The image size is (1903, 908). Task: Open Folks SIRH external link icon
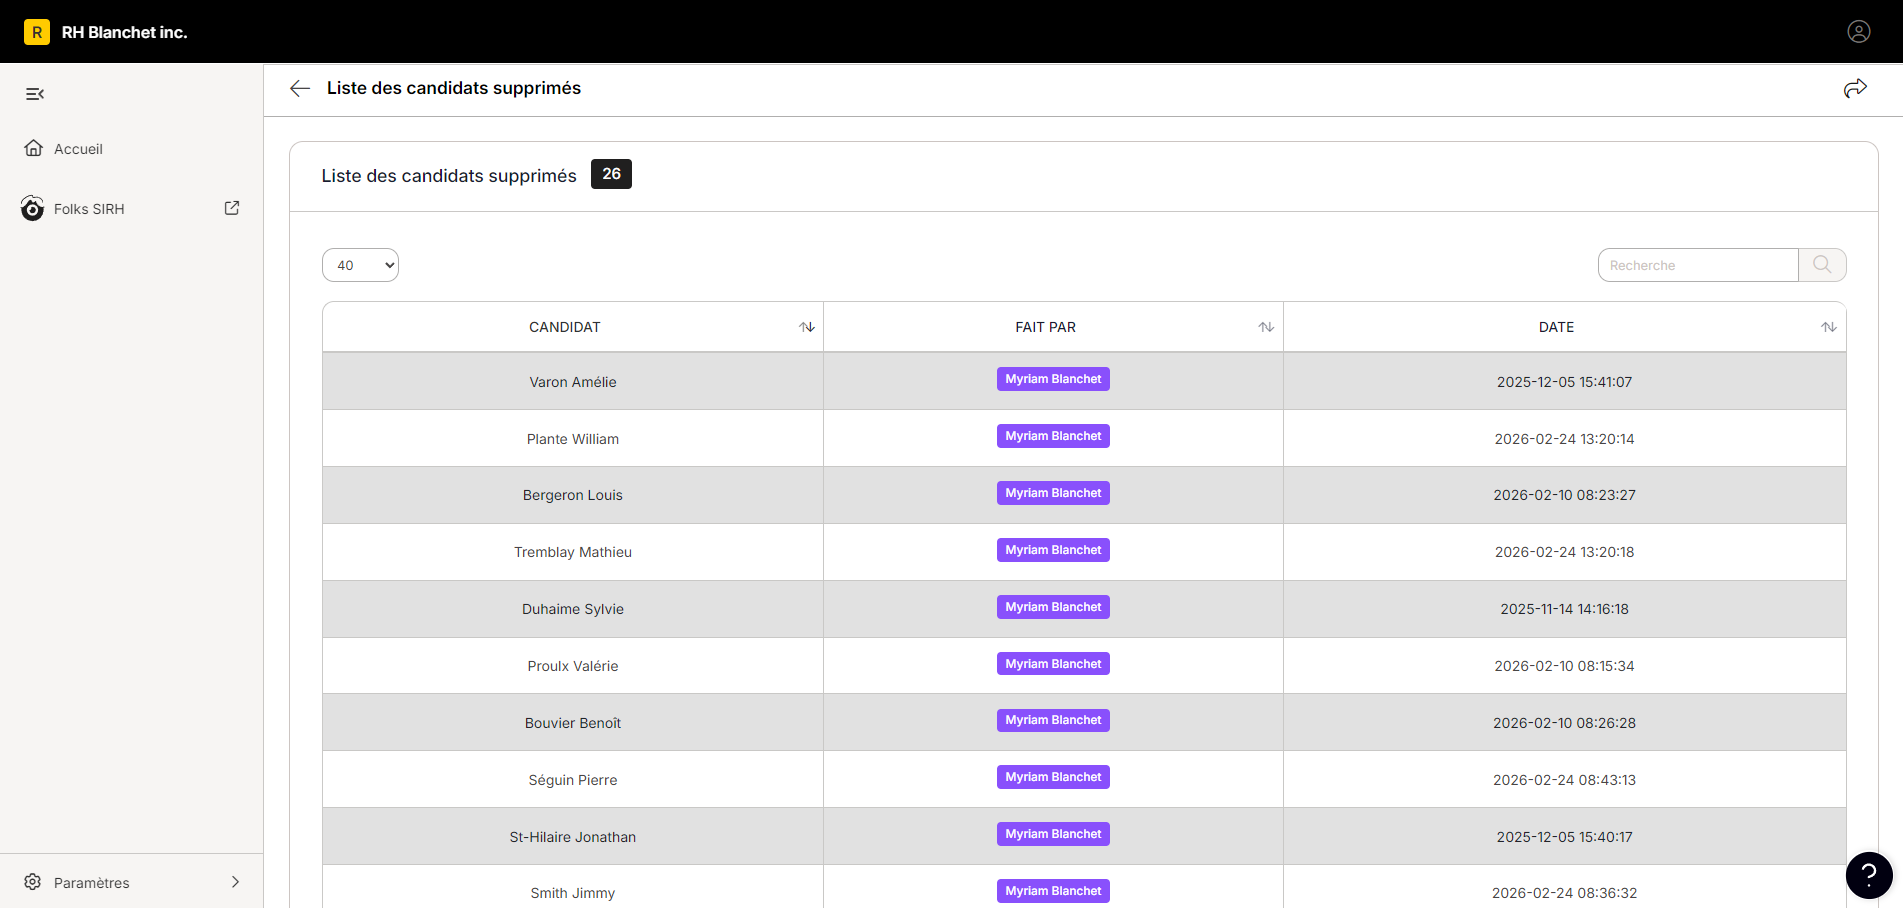[x=232, y=208]
